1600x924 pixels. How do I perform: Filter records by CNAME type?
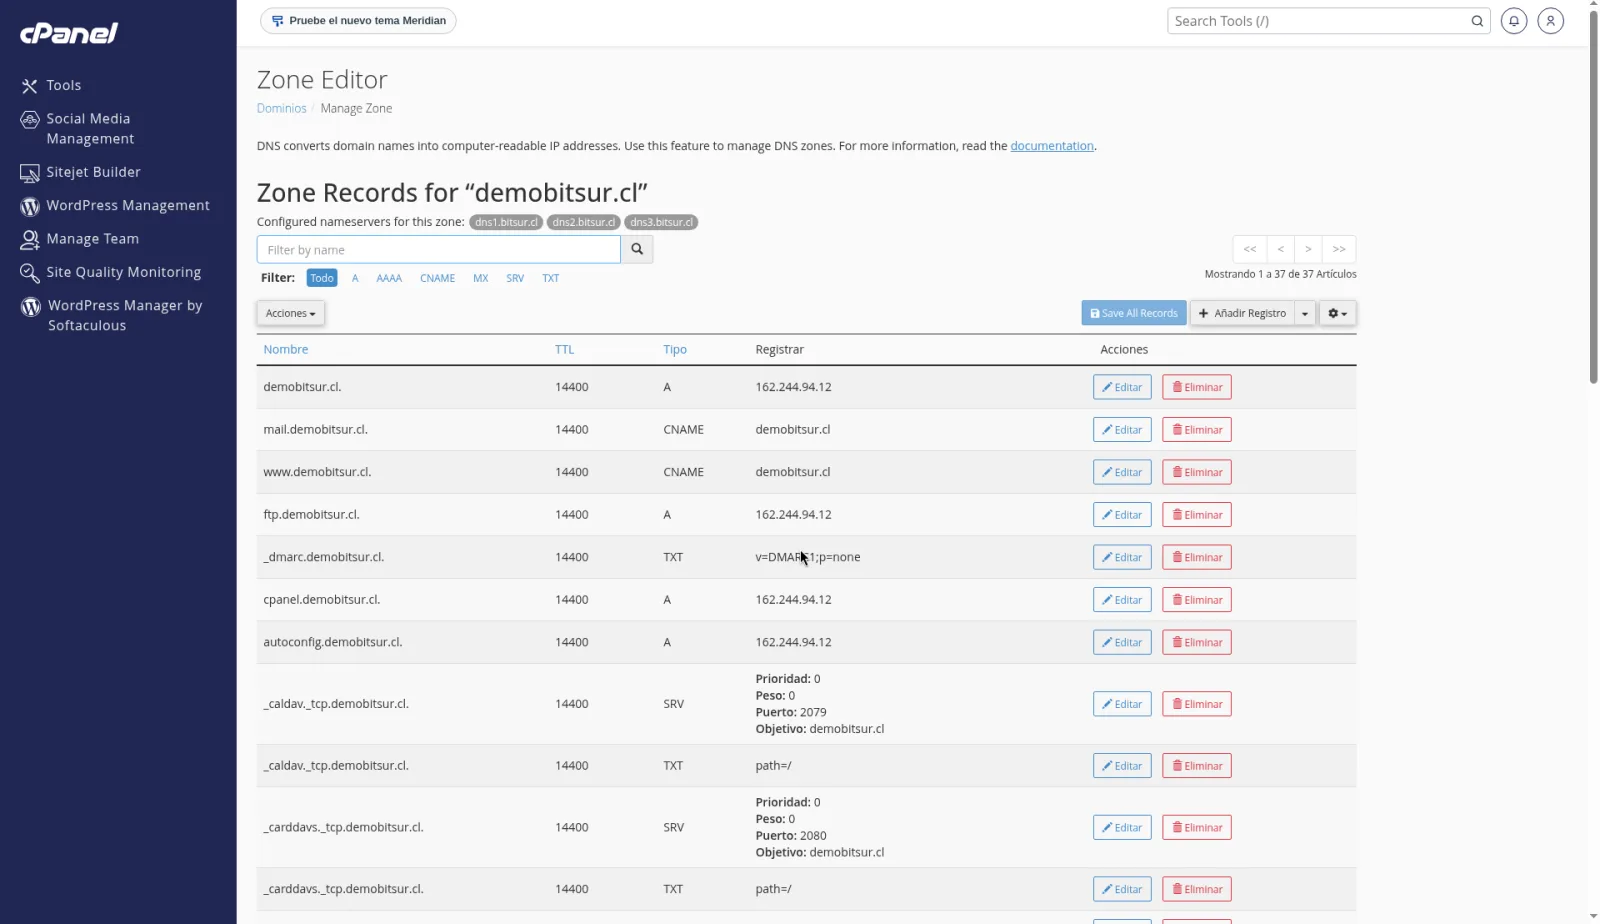[x=437, y=278]
